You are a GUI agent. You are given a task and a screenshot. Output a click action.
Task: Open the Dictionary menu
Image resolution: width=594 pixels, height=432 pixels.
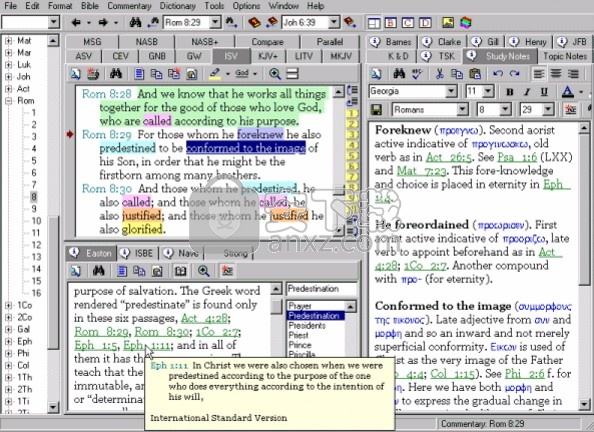[178, 6]
